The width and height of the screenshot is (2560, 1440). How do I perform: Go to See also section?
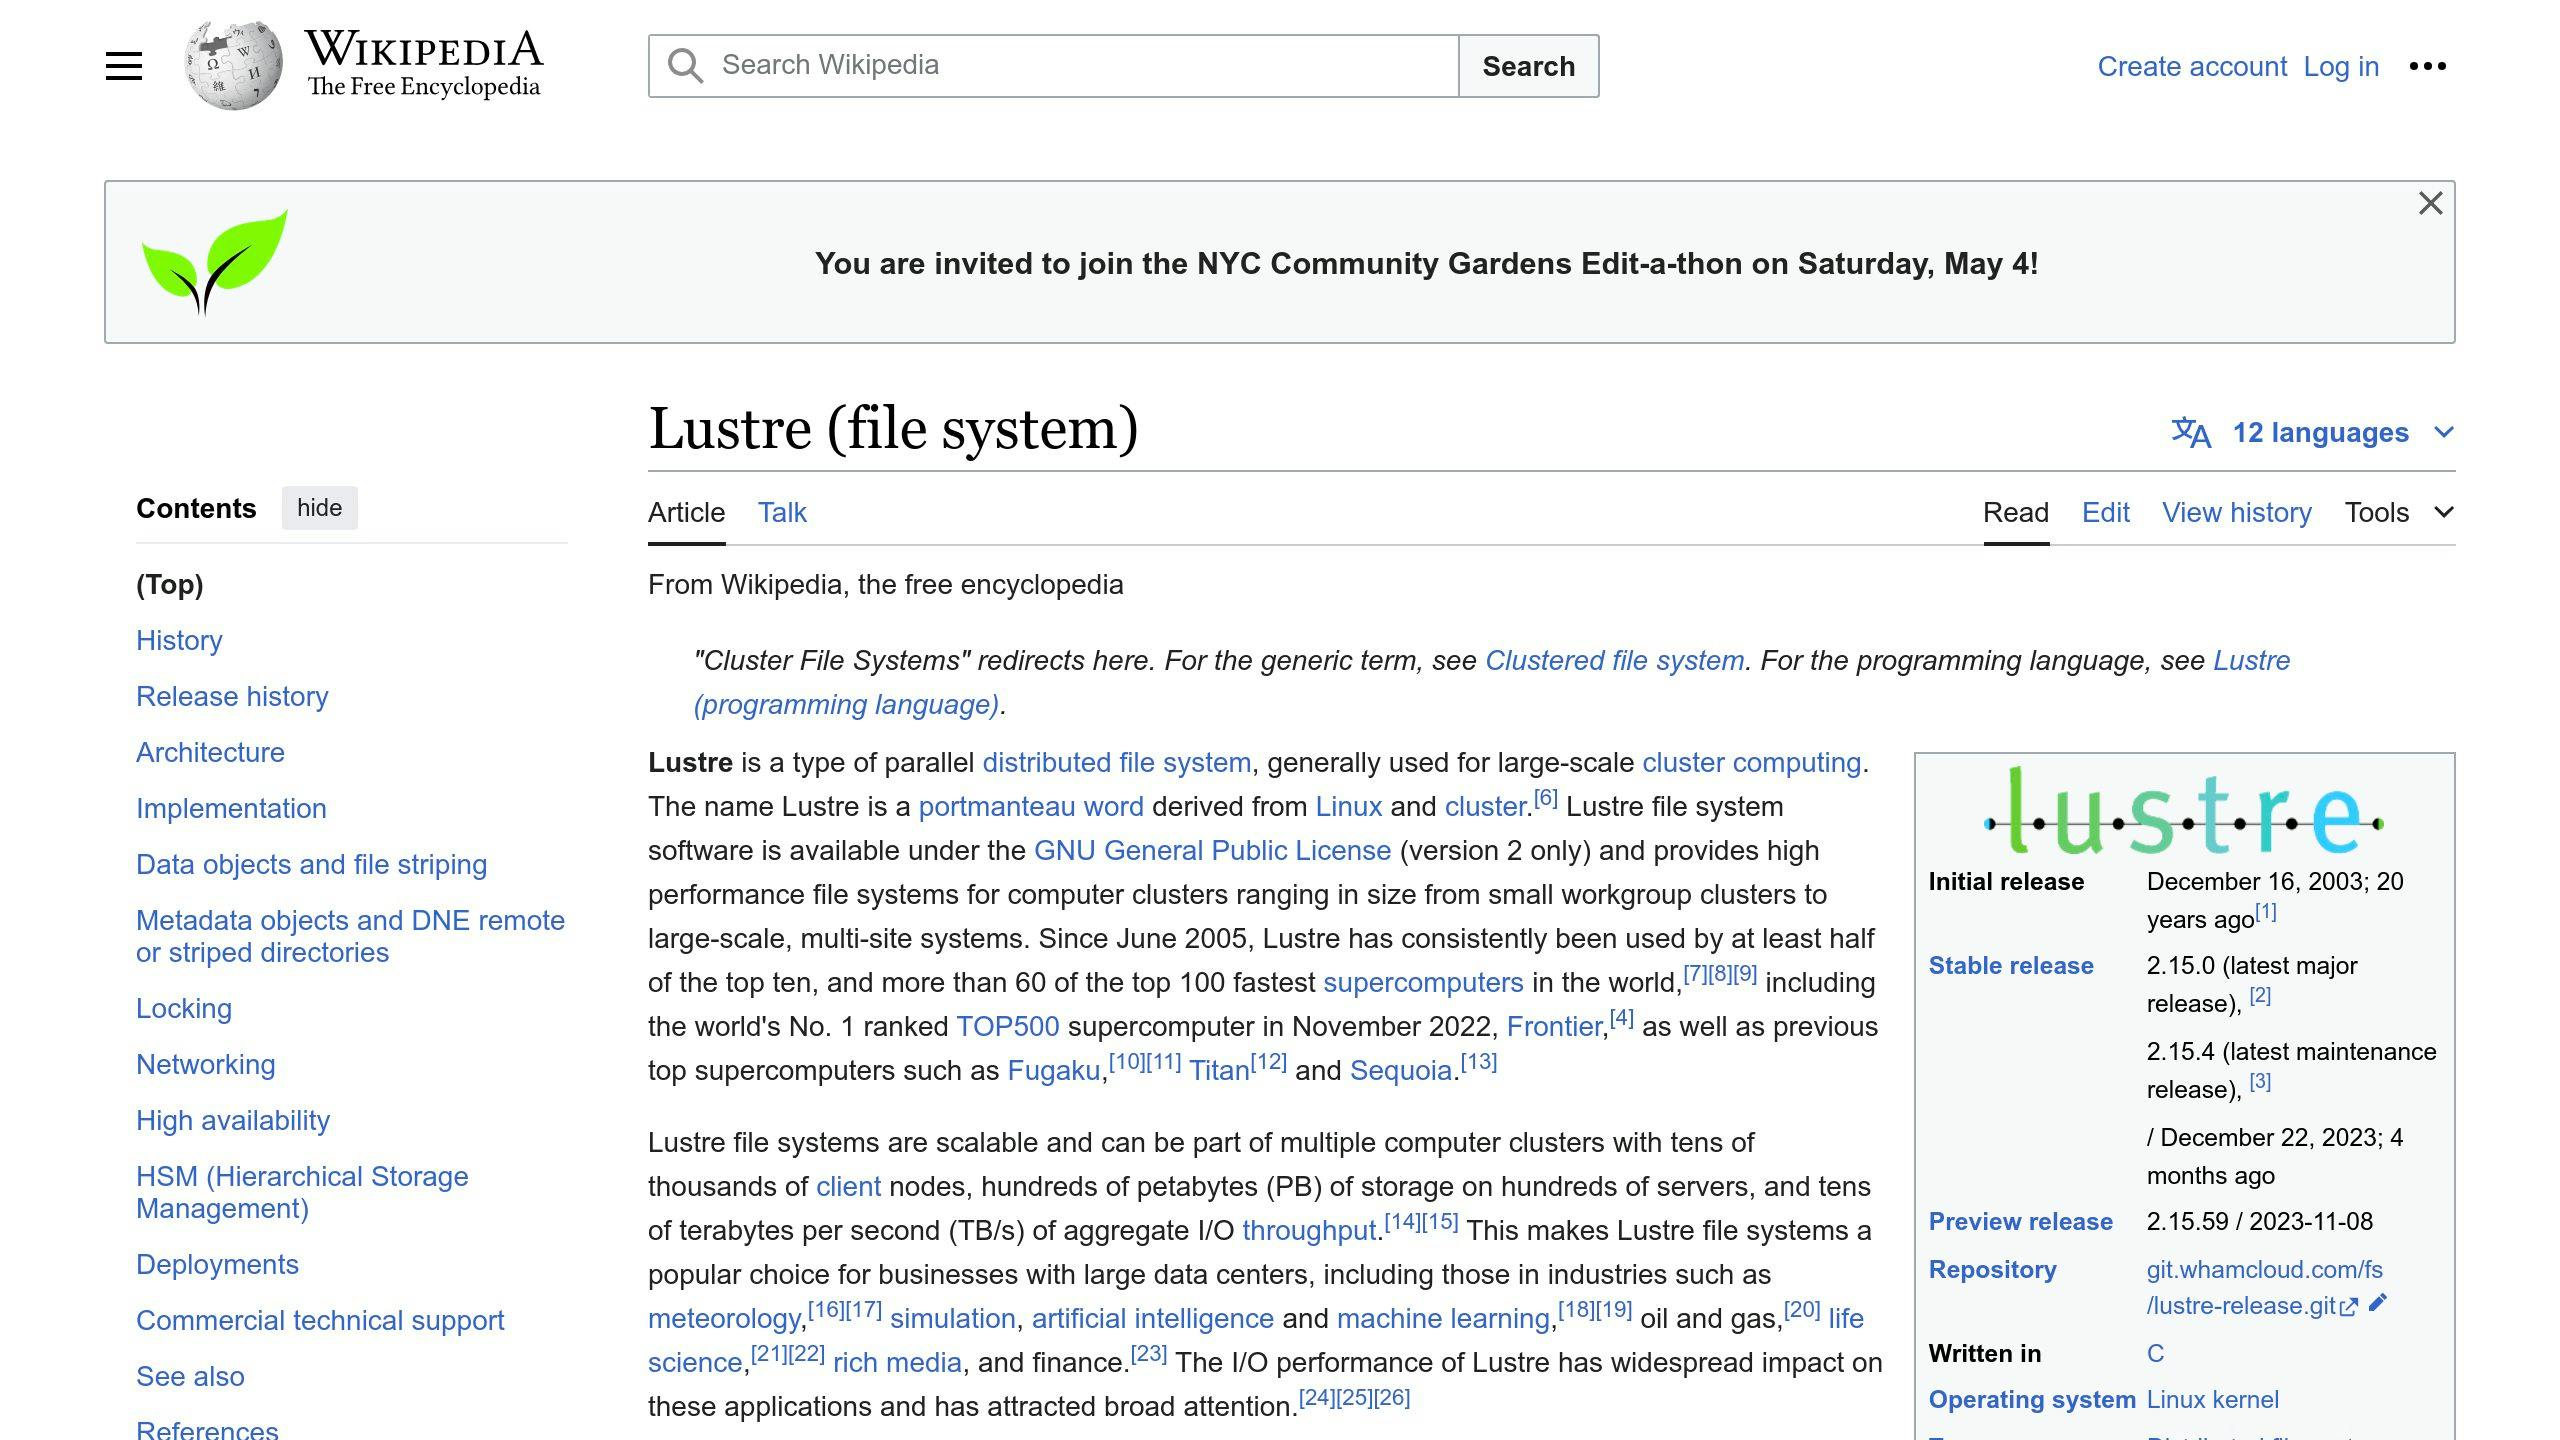click(x=190, y=1376)
